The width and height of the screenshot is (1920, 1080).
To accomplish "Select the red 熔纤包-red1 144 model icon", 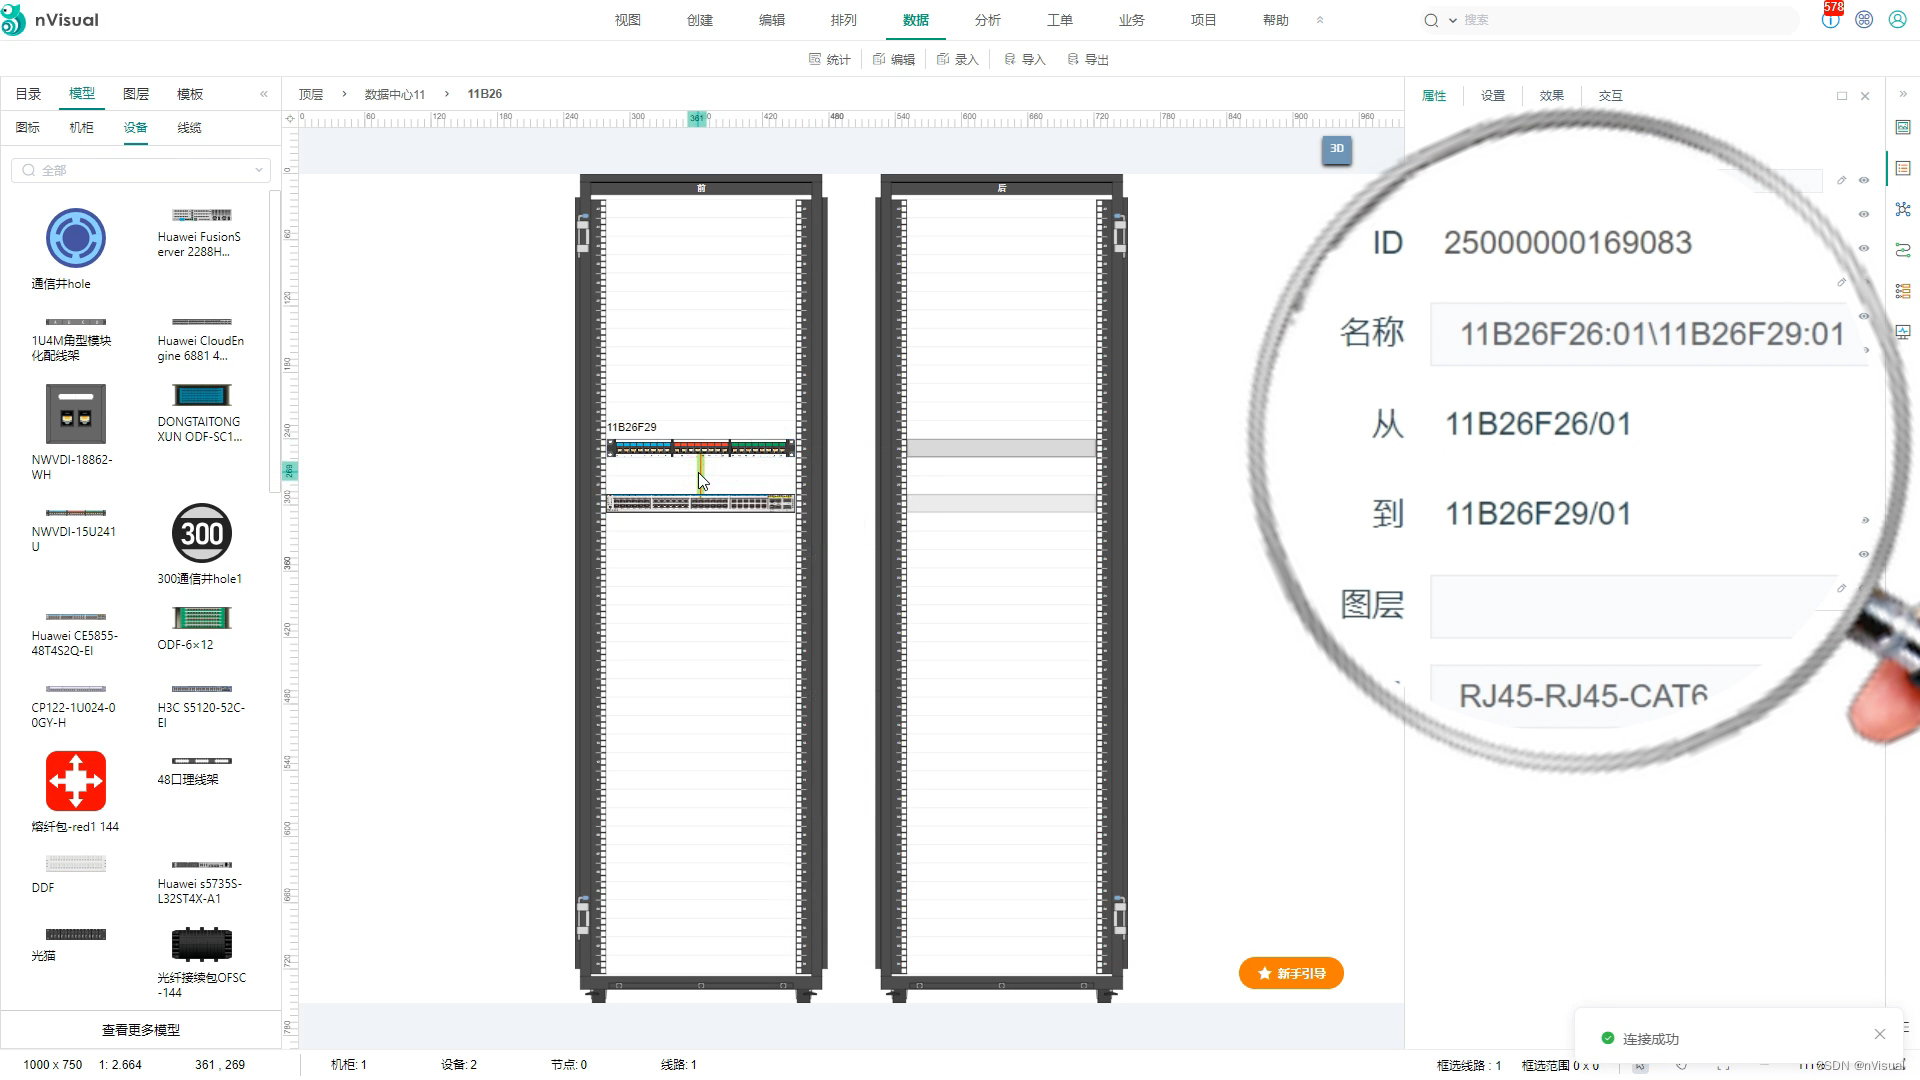I will pyautogui.click(x=75, y=780).
